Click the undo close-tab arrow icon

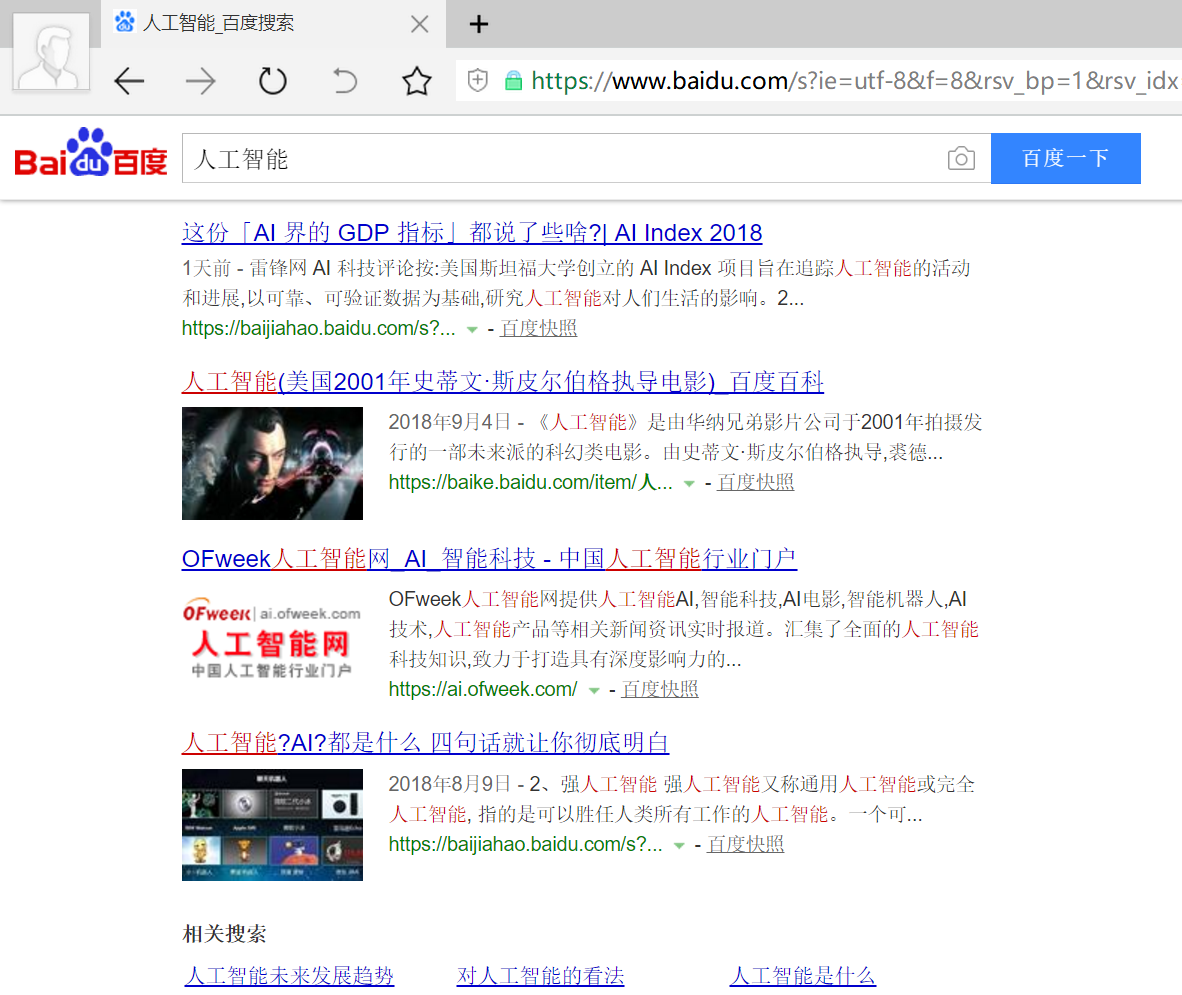tap(344, 80)
